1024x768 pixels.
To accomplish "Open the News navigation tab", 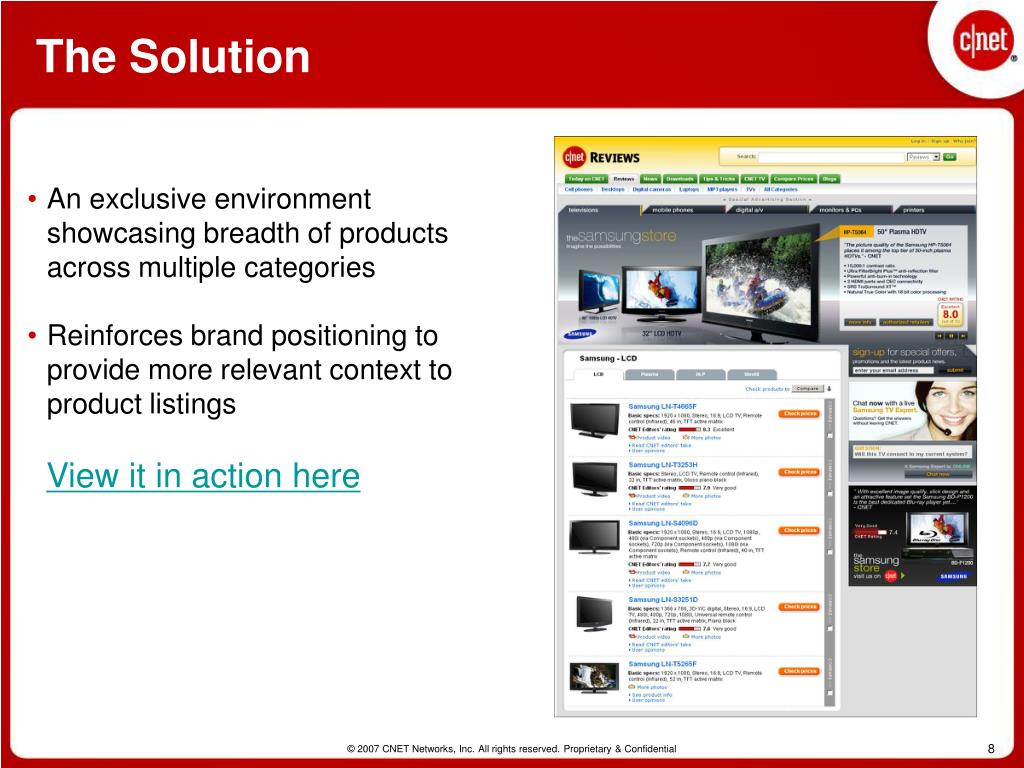I will [x=650, y=179].
